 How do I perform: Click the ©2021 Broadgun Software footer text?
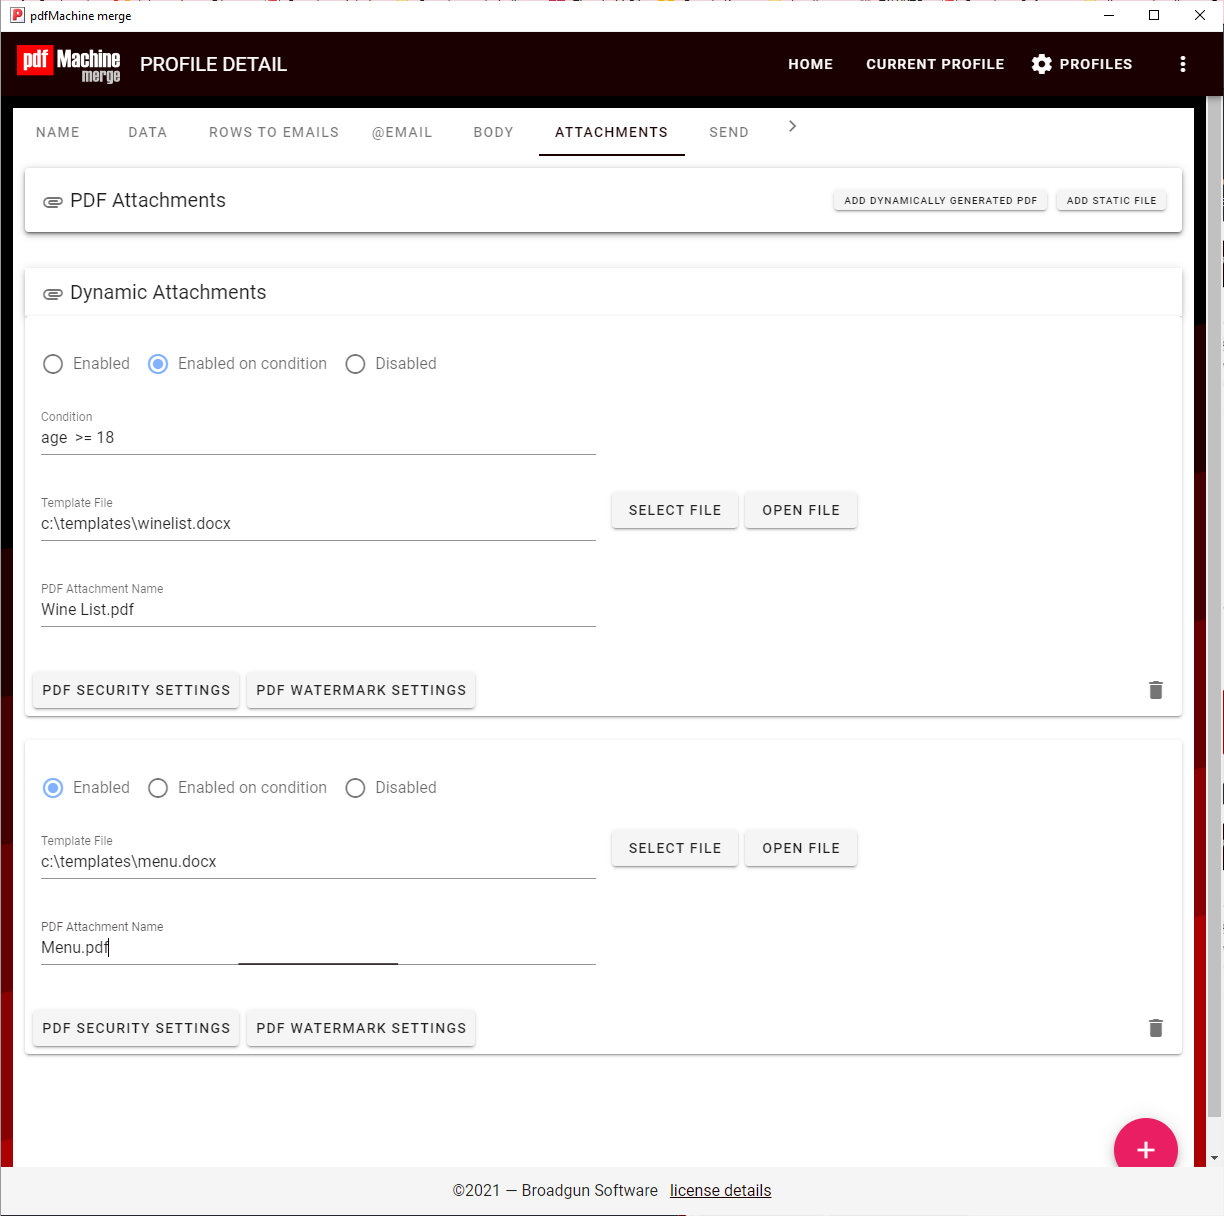[555, 1190]
